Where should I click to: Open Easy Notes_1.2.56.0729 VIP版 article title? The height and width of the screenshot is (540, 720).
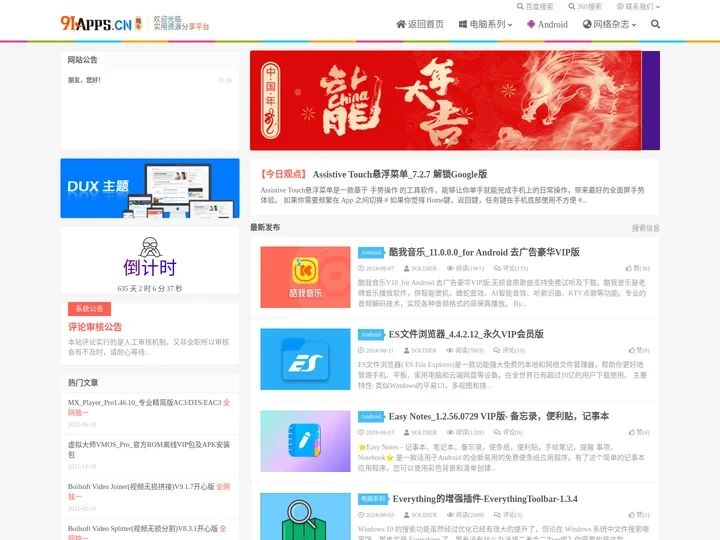point(499,416)
